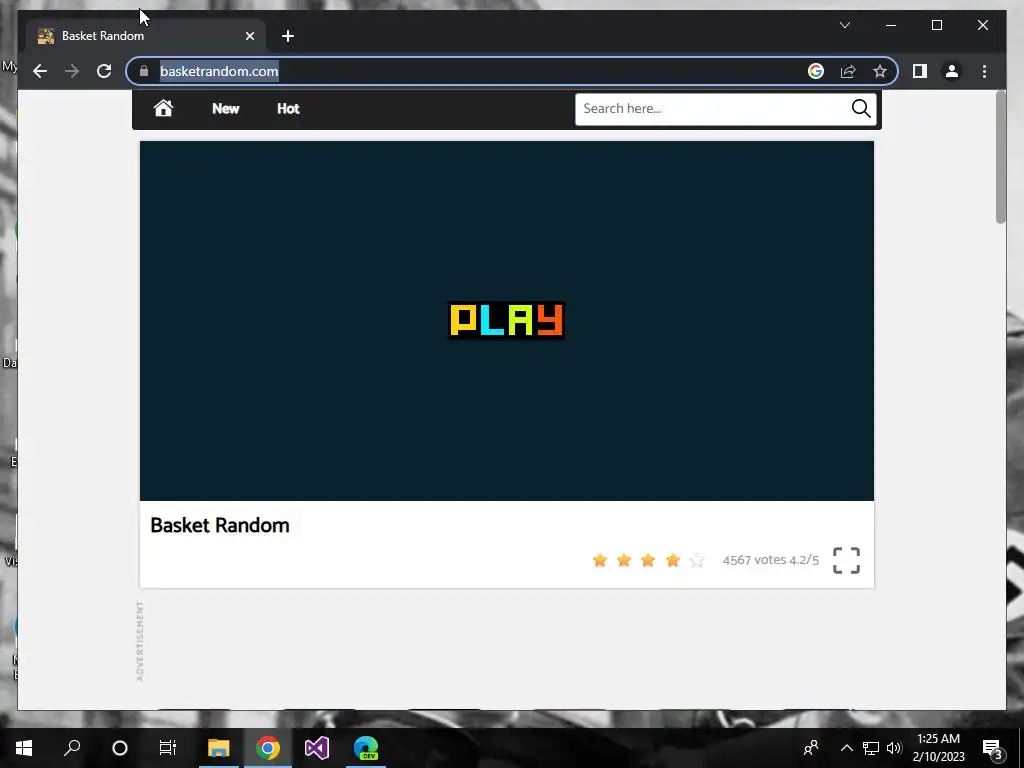Viewport: 1024px width, 768px height.
Task: Share this page using share icon
Action: click(x=848, y=71)
